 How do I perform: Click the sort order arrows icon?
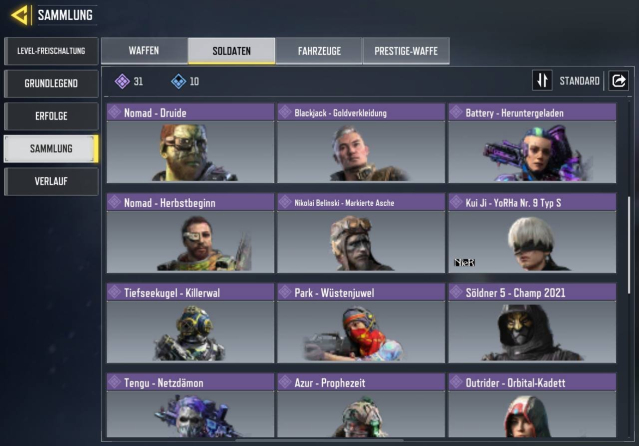pos(542,80)
